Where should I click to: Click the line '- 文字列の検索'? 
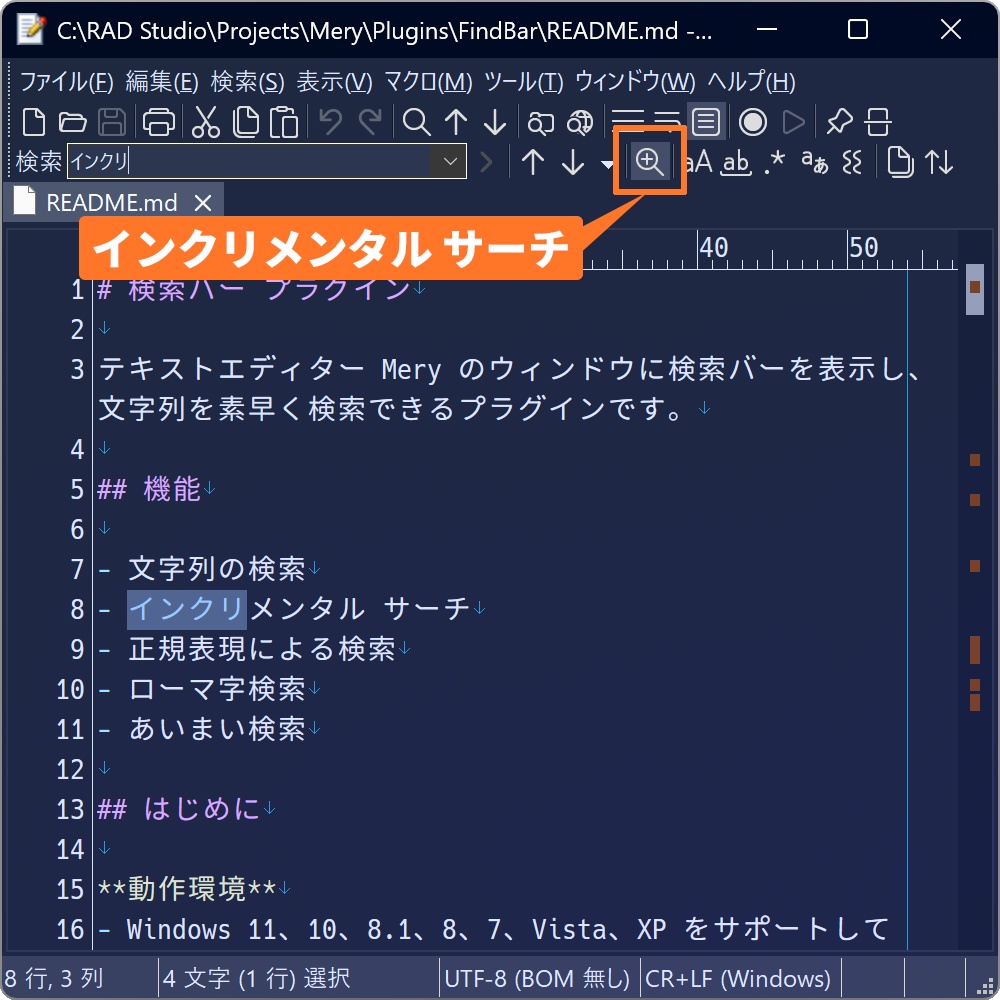pos(202,569)
